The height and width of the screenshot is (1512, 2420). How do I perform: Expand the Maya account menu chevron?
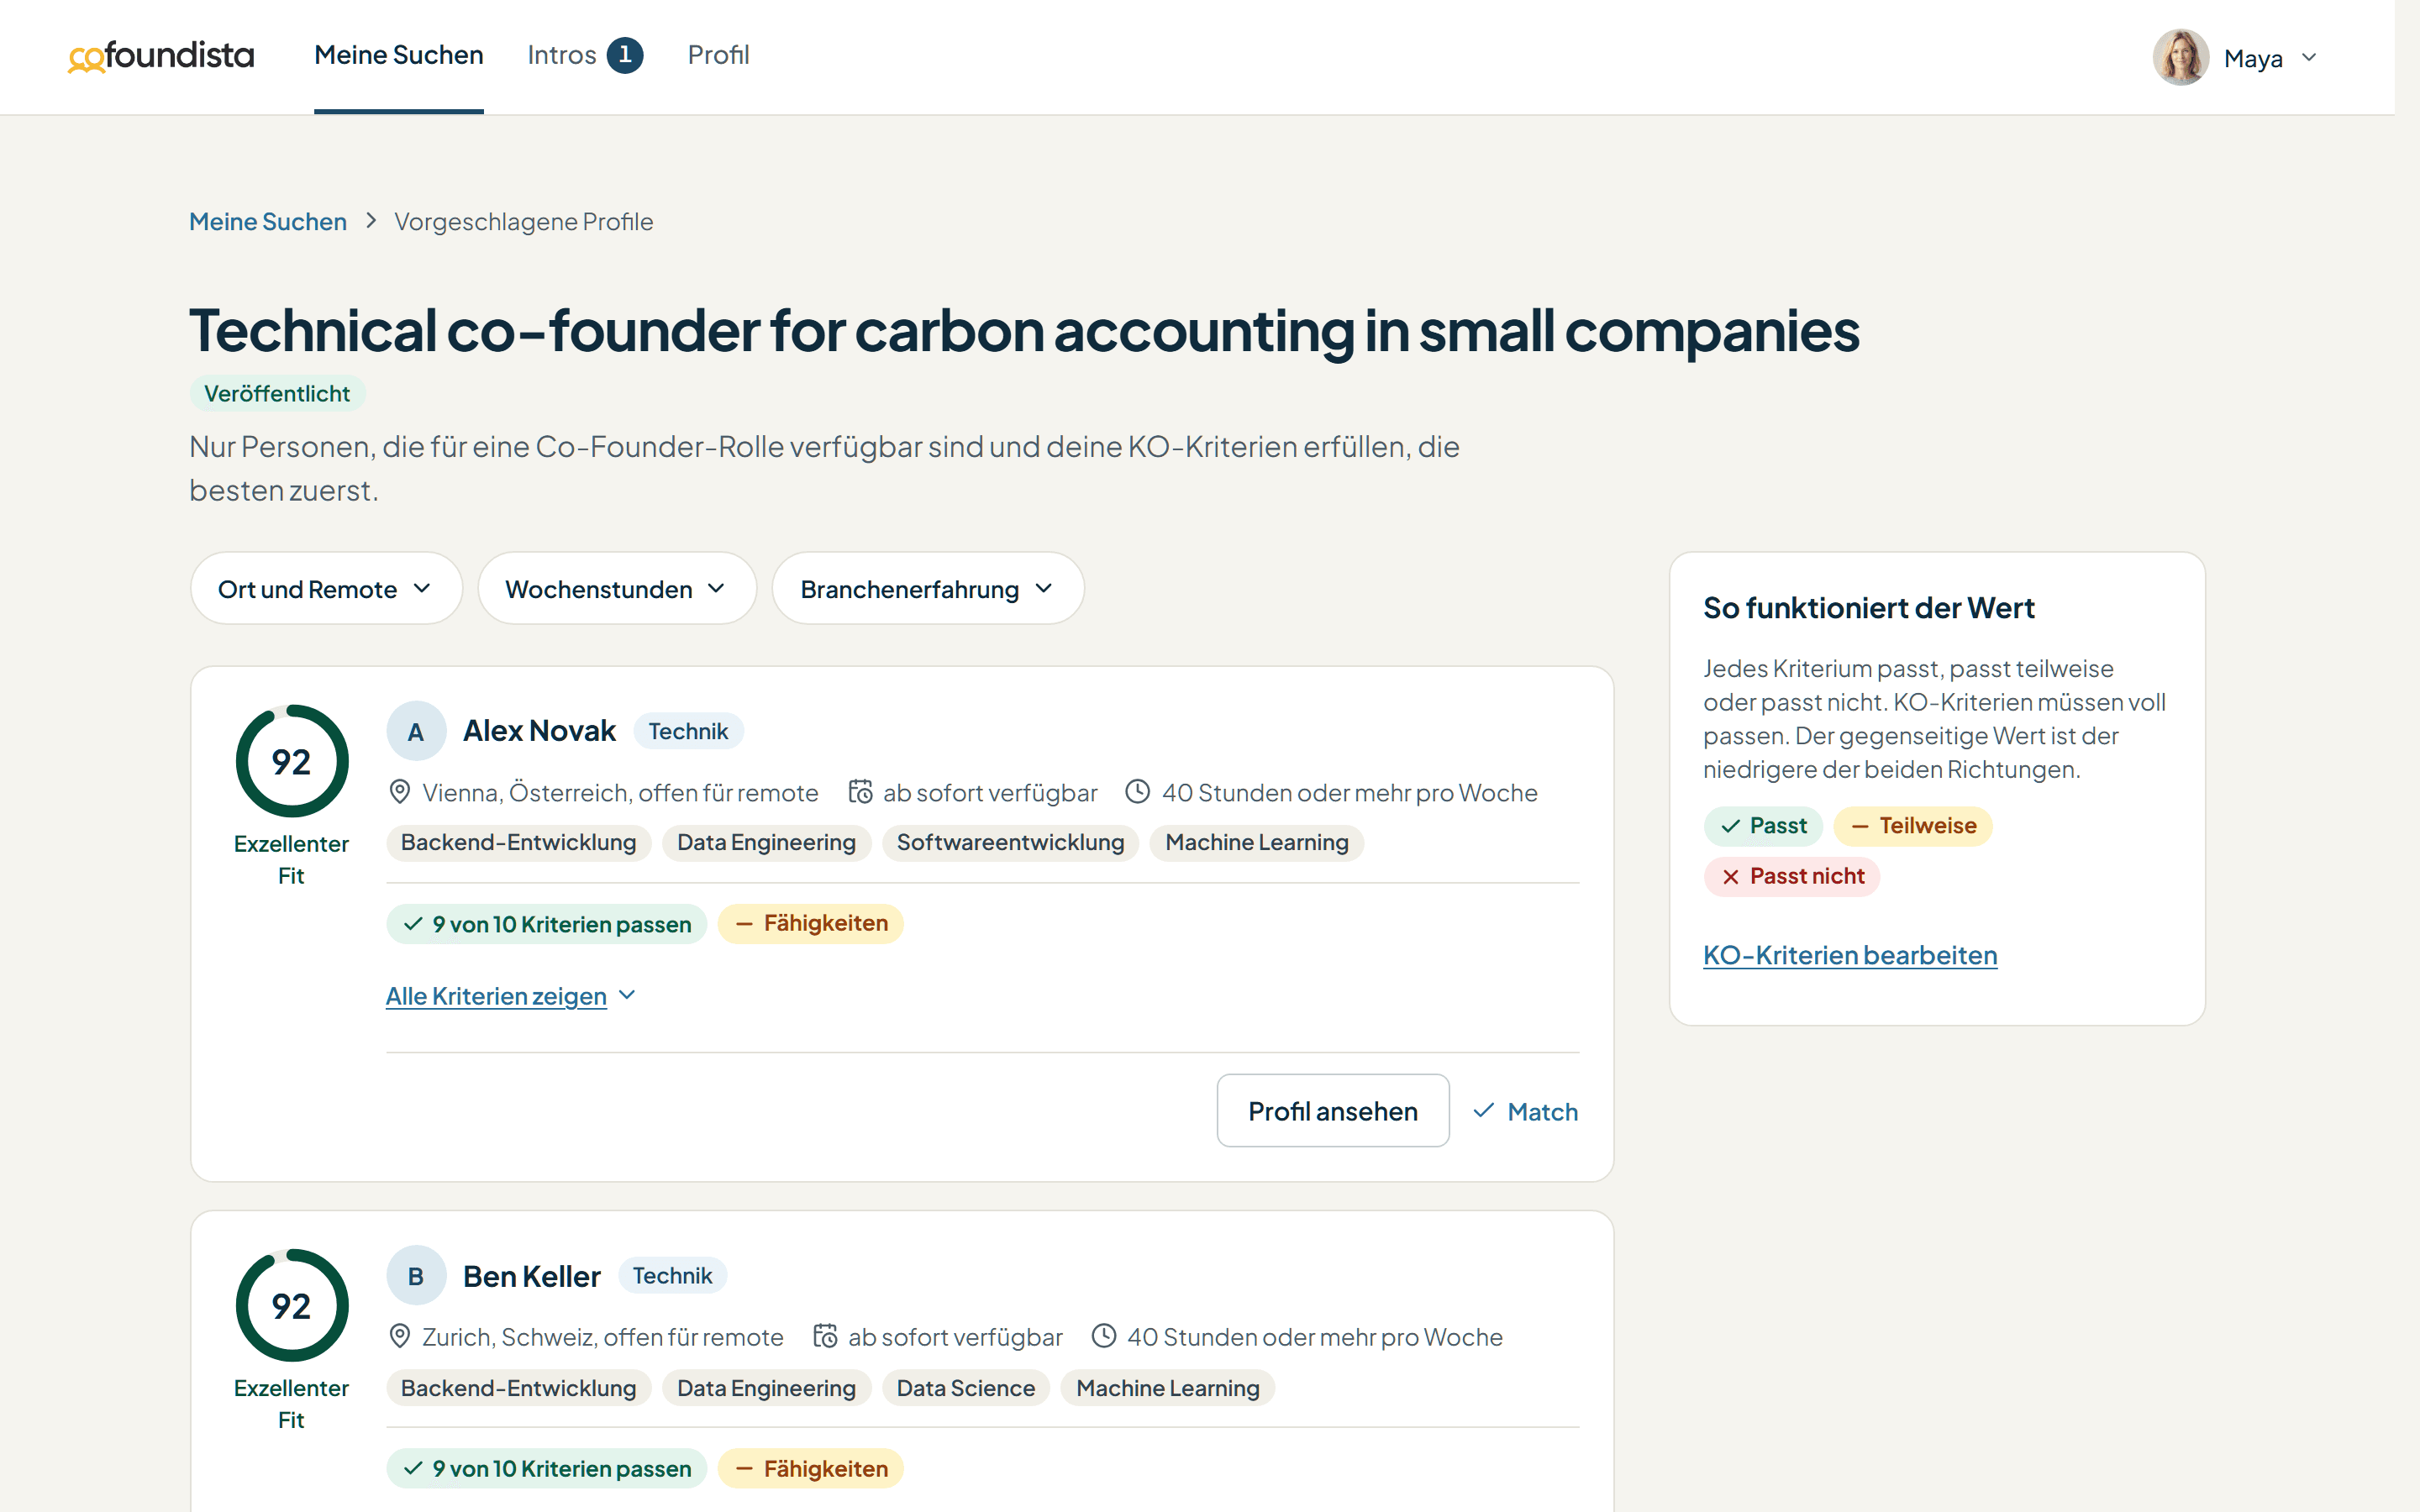(2309, 58)
